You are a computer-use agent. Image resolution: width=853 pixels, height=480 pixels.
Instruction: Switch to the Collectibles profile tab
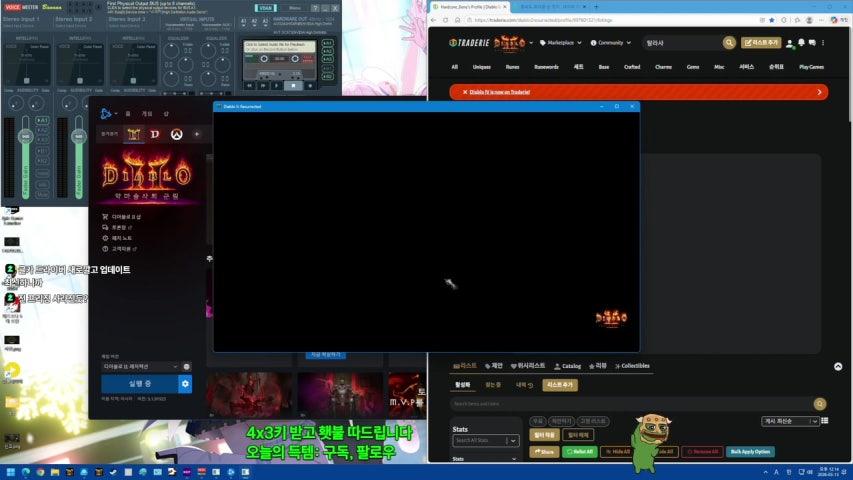[632, 366]
